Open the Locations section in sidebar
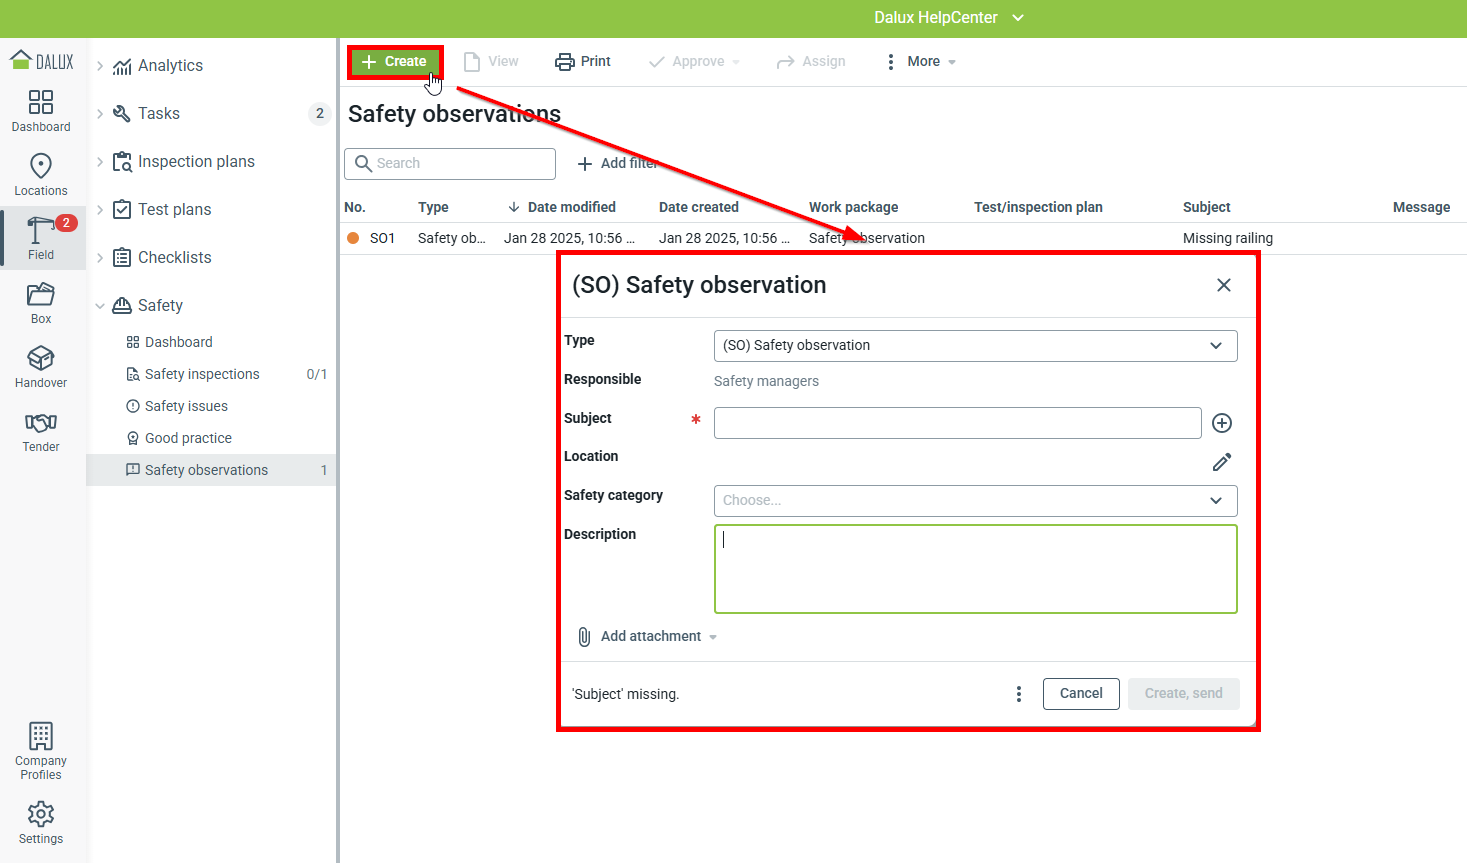1467x863 pixels. click(x=41, y=174)
